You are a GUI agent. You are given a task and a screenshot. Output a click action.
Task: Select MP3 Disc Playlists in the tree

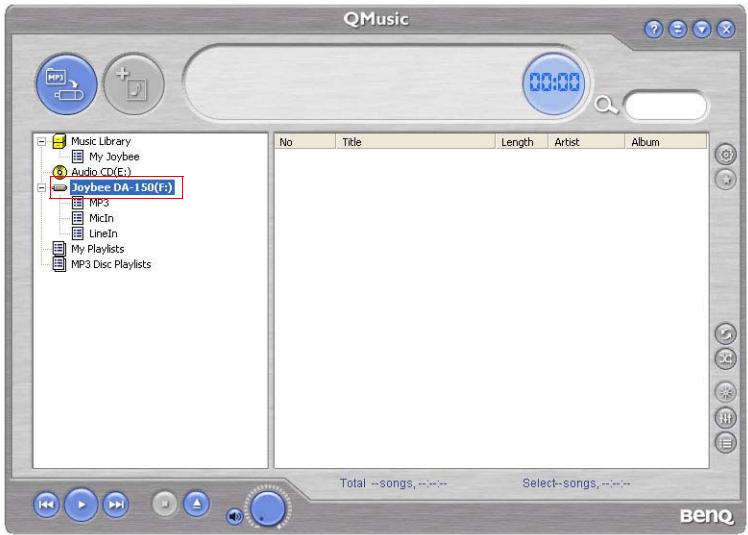[111, 264]
